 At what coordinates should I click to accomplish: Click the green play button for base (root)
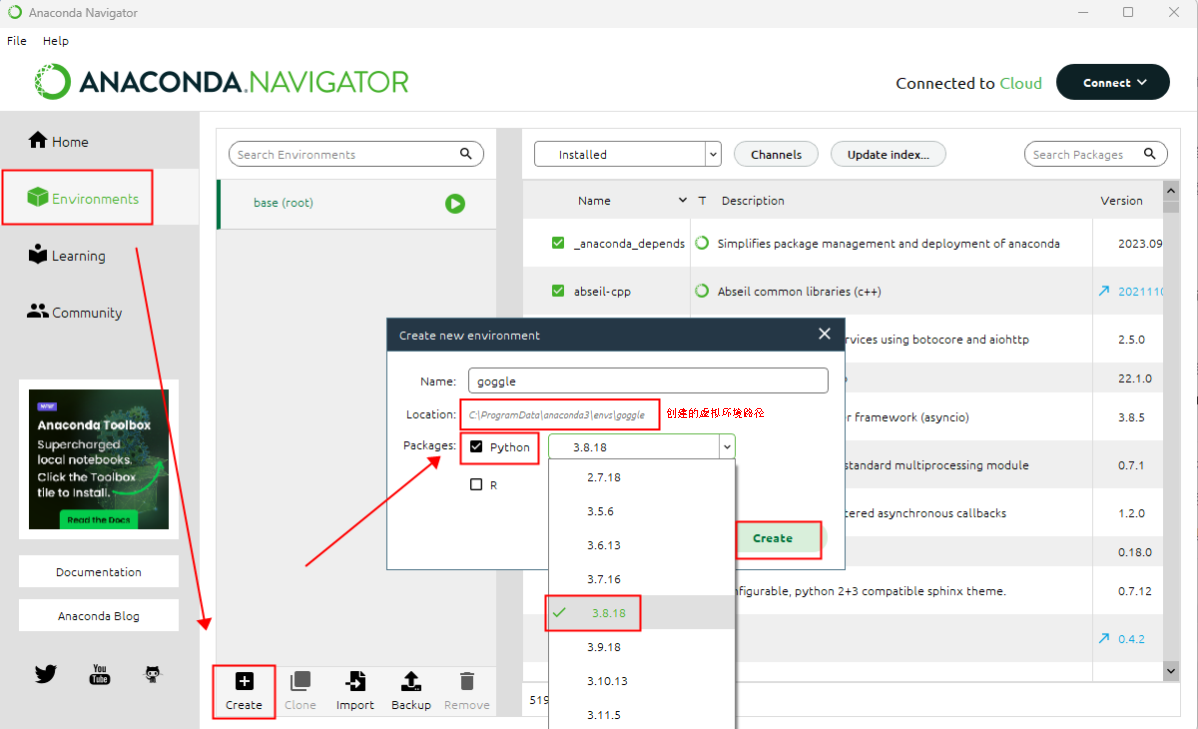coord(455,203)
